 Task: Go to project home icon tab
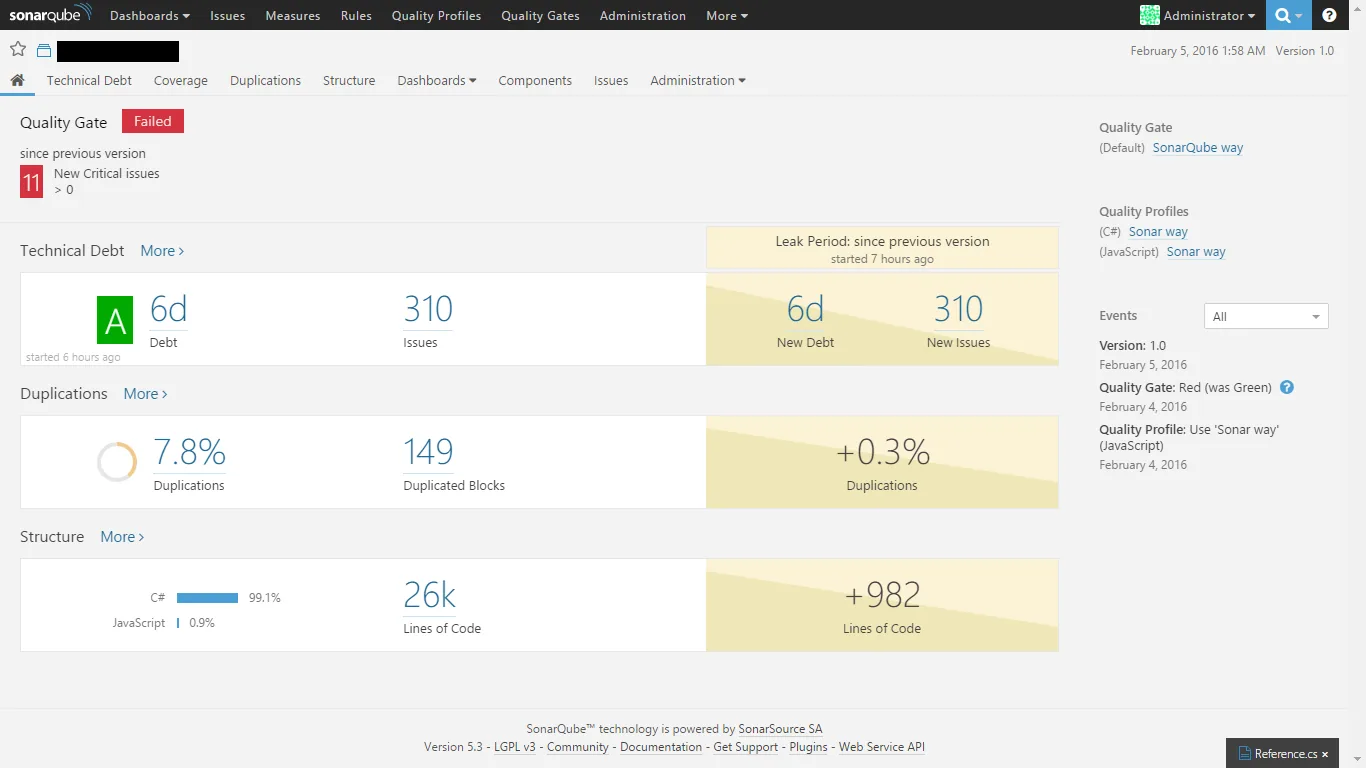click(x=18, y=80)
